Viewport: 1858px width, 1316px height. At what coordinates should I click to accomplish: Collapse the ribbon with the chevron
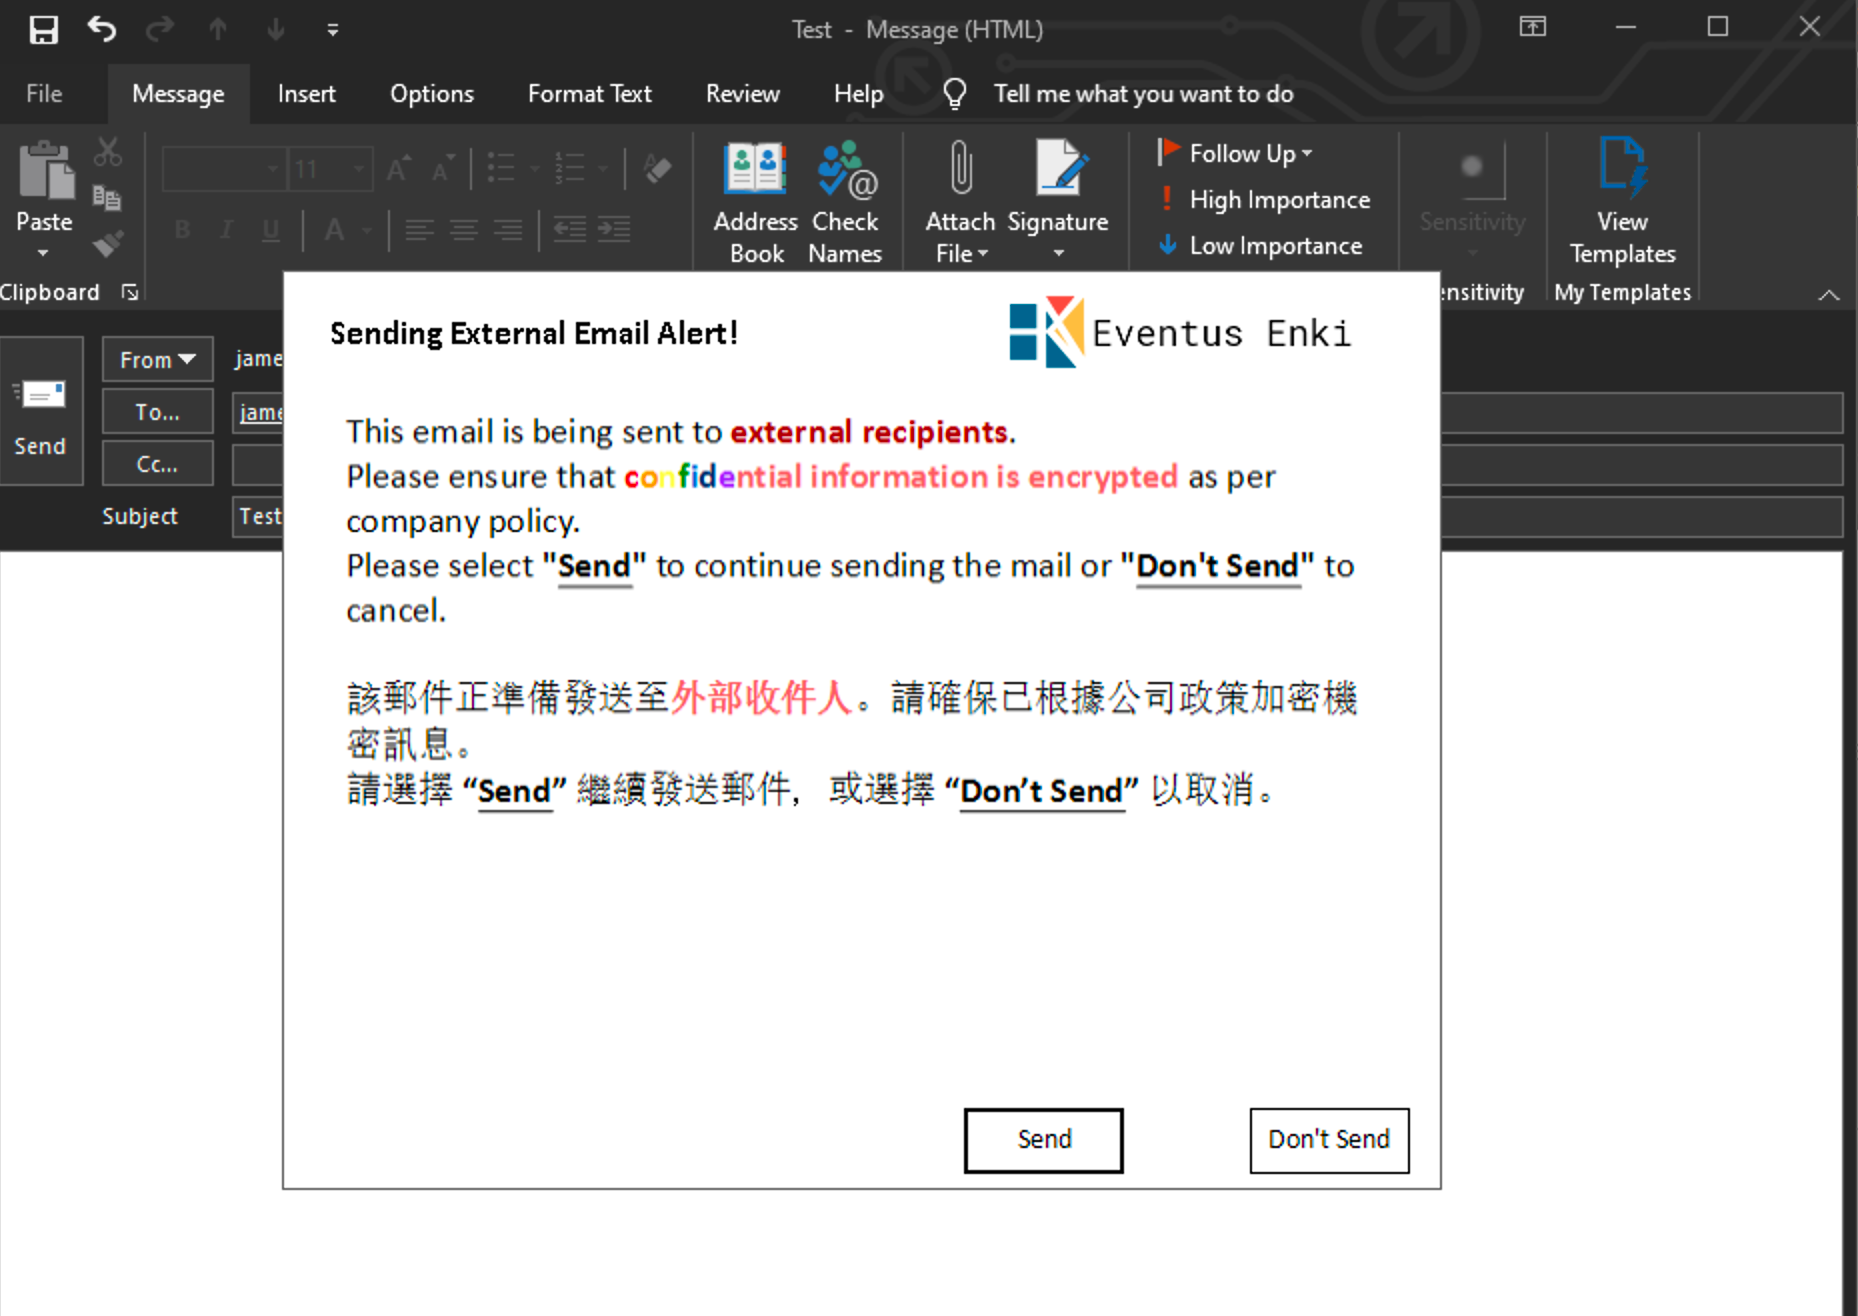point(1829,294)
